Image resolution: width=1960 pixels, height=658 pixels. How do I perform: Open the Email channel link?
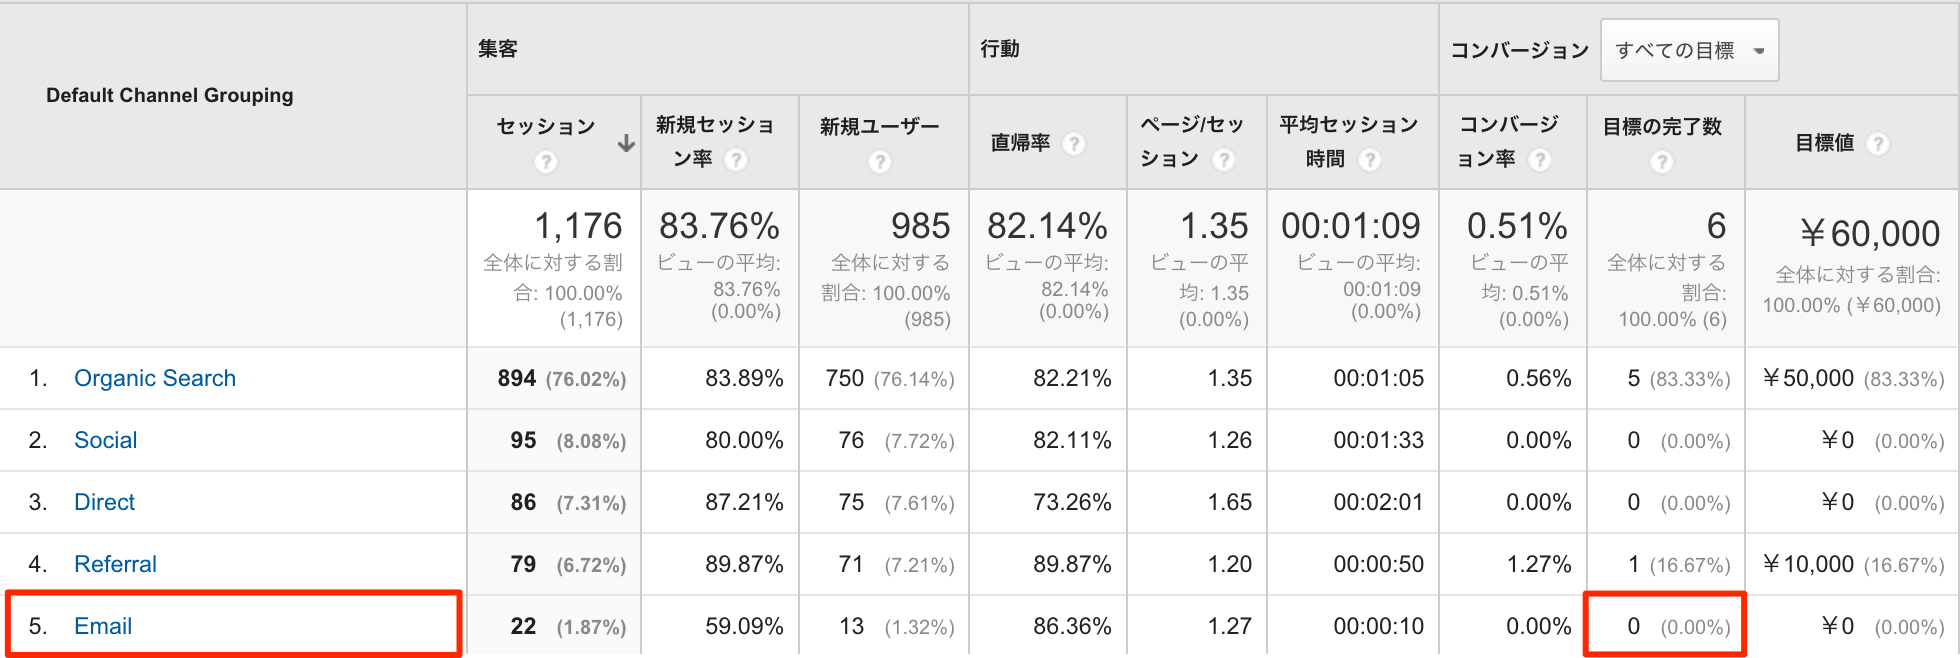click(x=103, y=626)
